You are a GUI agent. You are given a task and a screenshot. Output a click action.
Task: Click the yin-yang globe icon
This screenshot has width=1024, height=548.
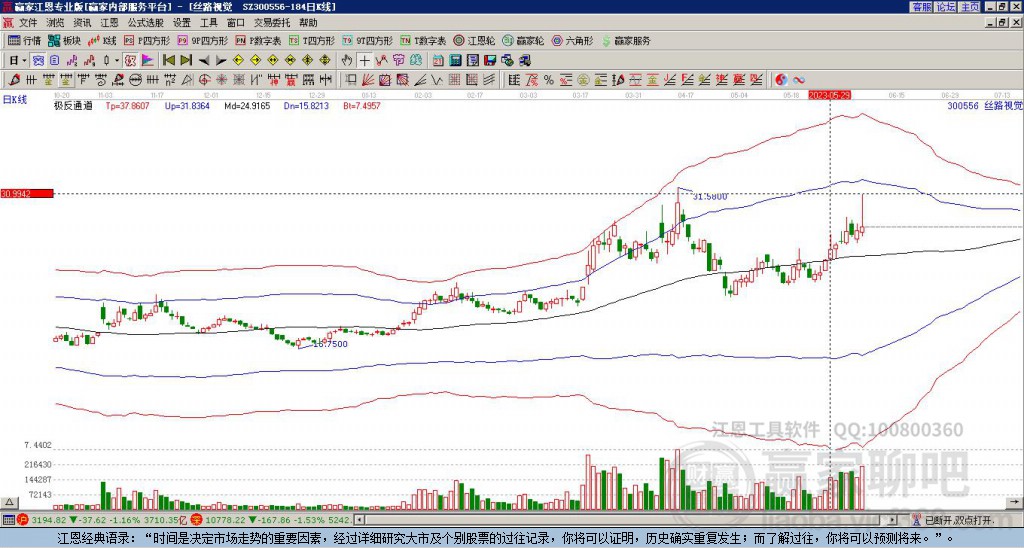coord(781,80)
